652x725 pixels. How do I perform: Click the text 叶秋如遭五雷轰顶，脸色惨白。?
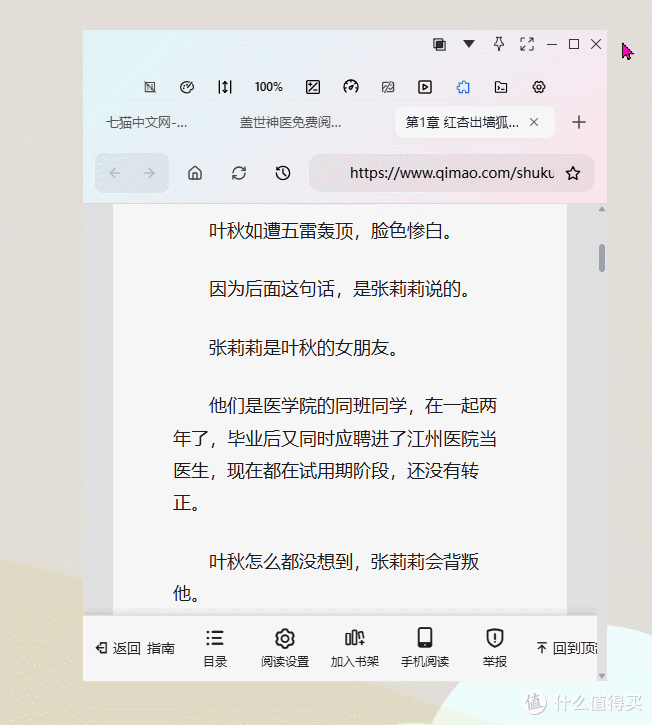pyautogui.click(x=331, y=231)
